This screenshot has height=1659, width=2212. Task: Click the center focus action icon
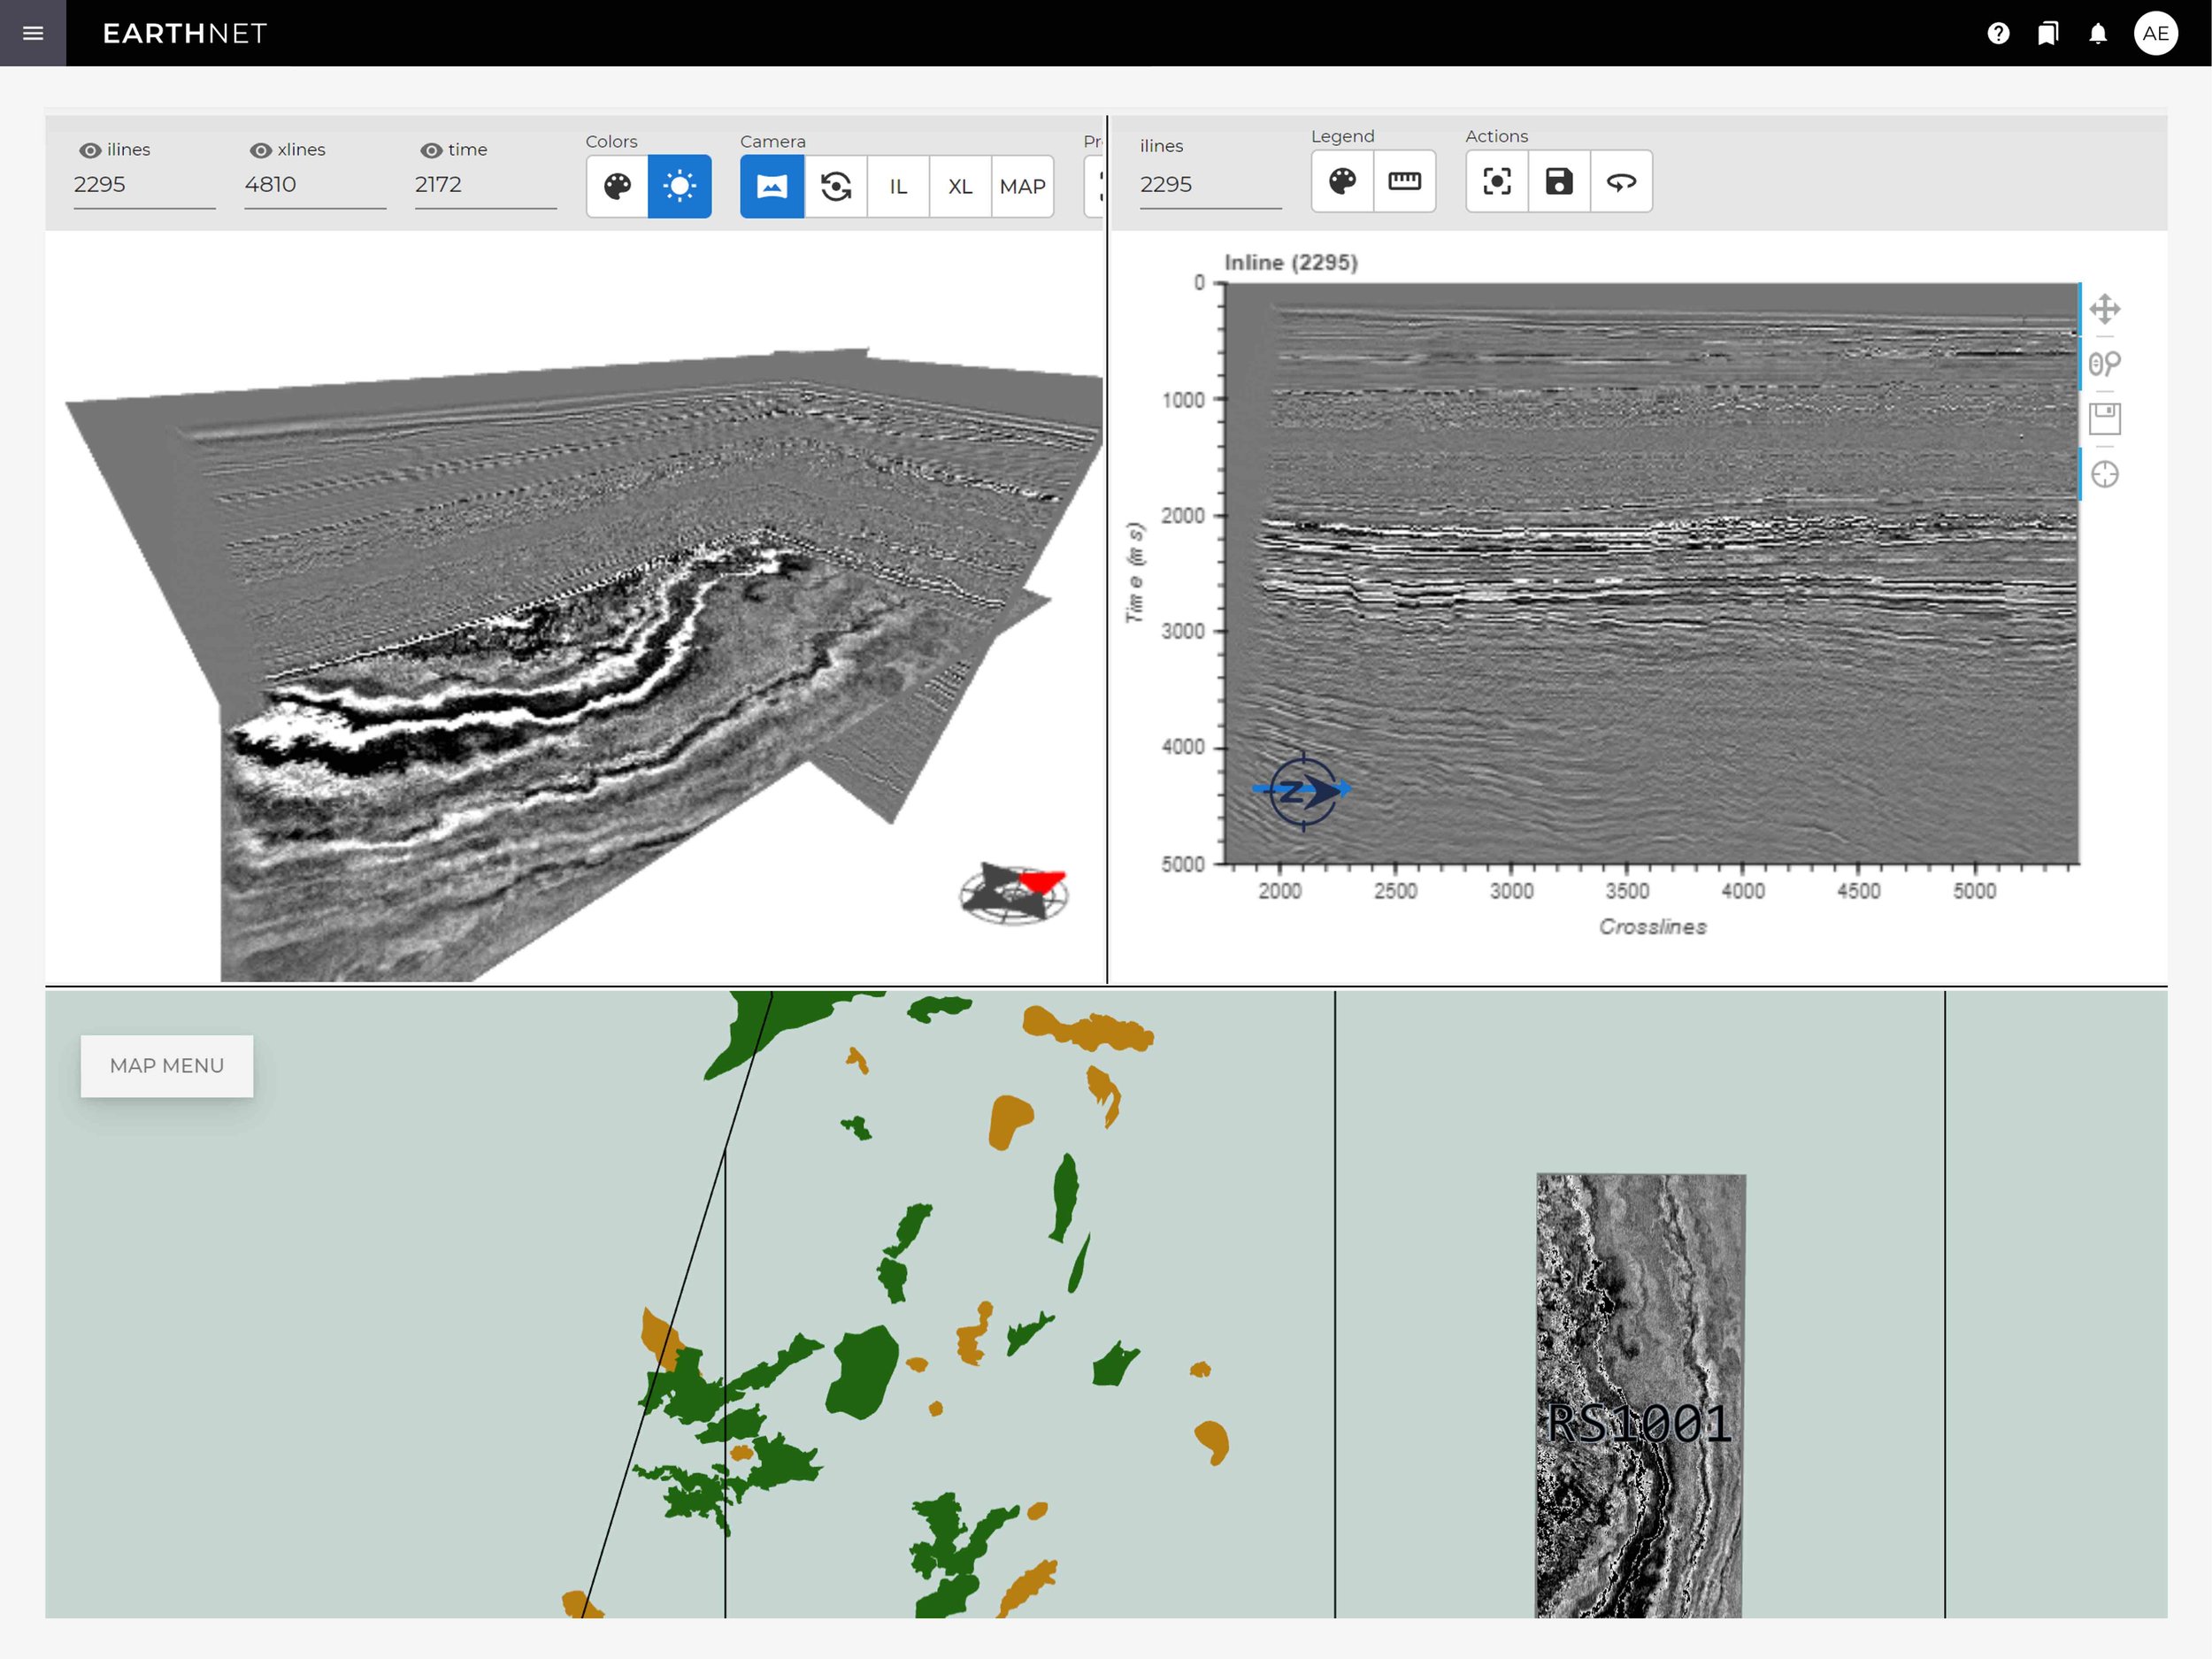1497,181
